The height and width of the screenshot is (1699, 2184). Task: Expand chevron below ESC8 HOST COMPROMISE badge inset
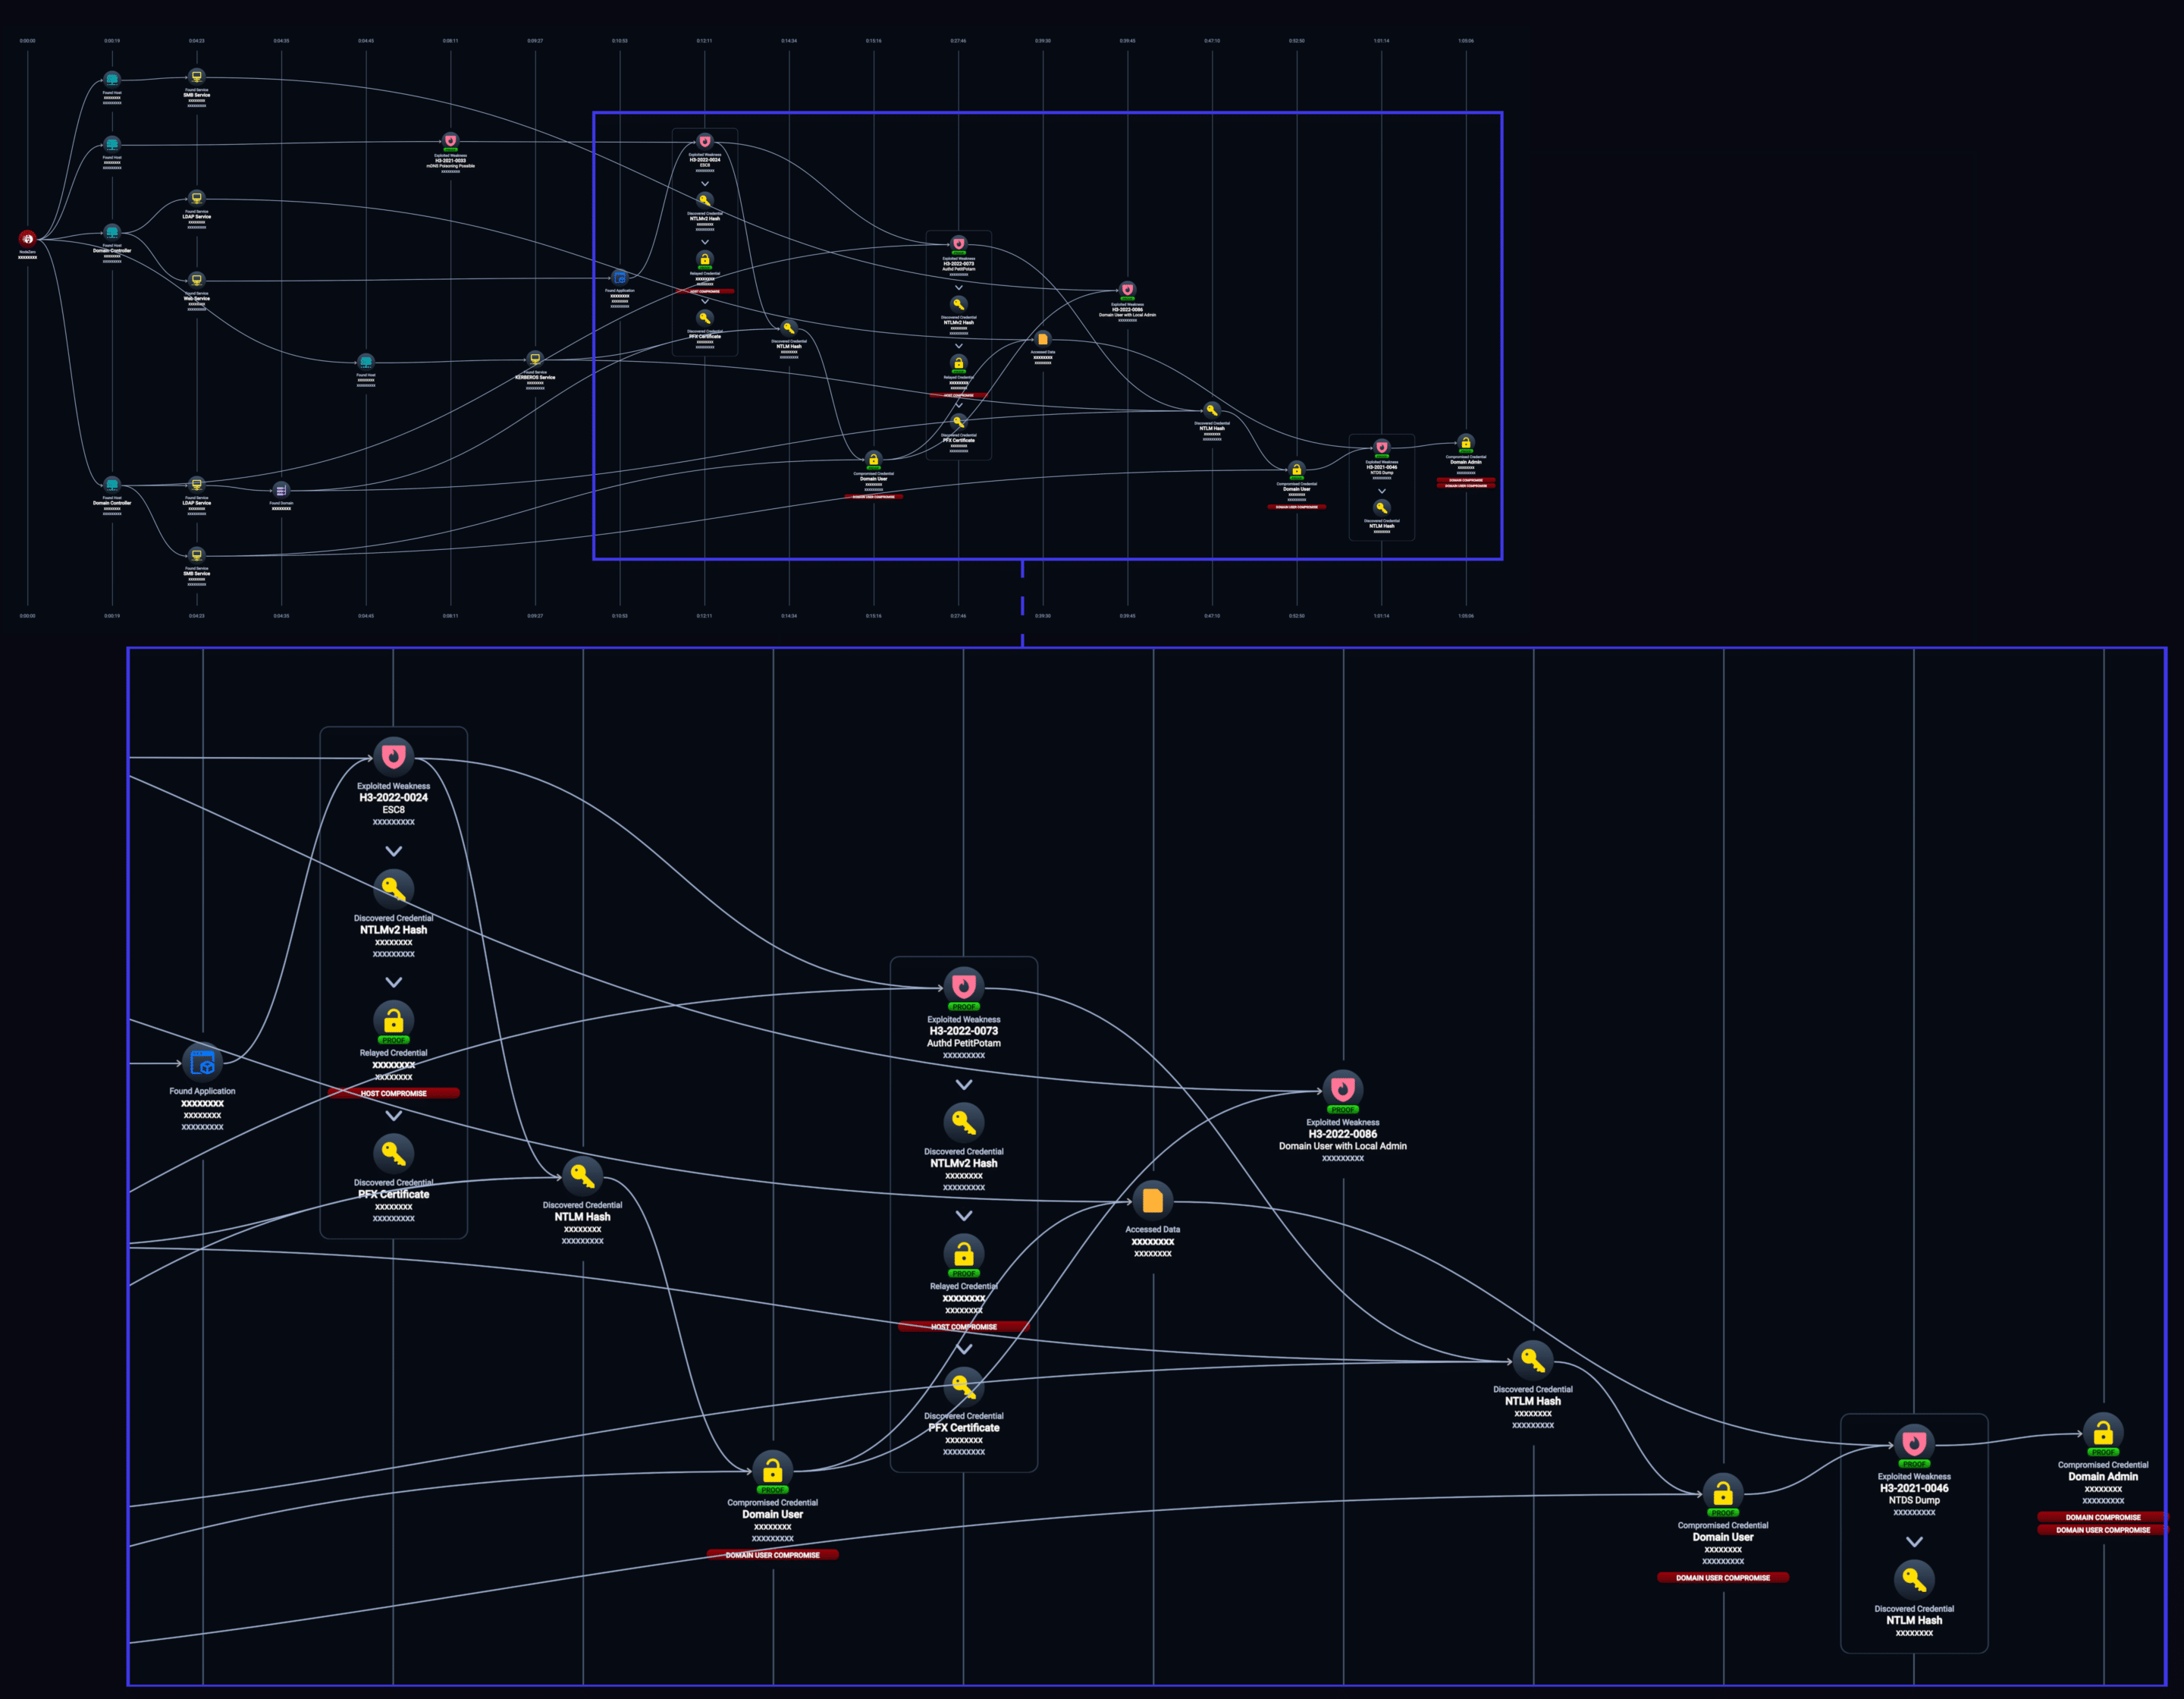click(x=394, y=1115)
